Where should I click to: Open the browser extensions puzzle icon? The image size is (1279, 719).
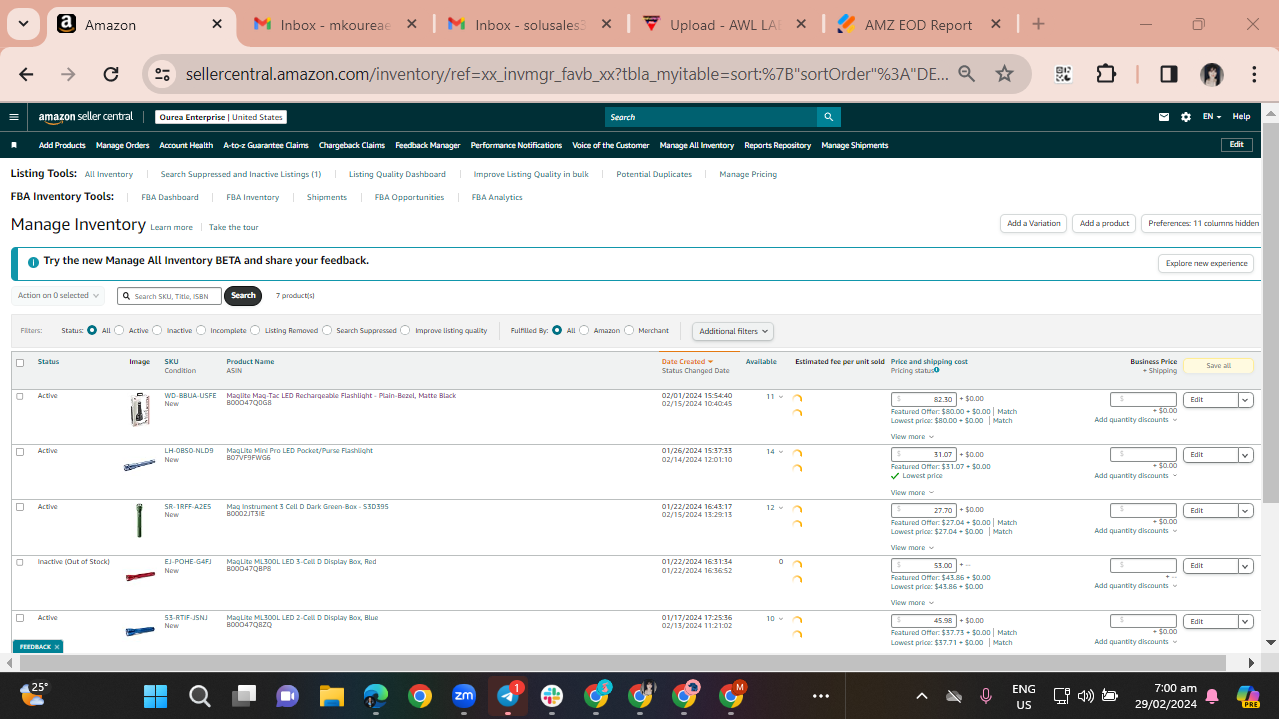1105,74
